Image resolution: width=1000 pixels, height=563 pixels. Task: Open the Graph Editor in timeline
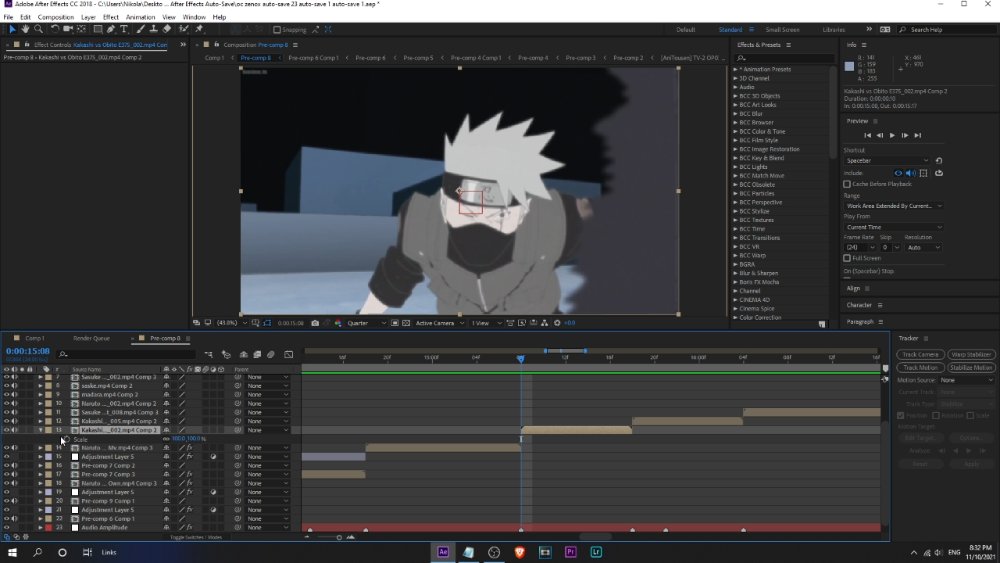coord(289,355)
